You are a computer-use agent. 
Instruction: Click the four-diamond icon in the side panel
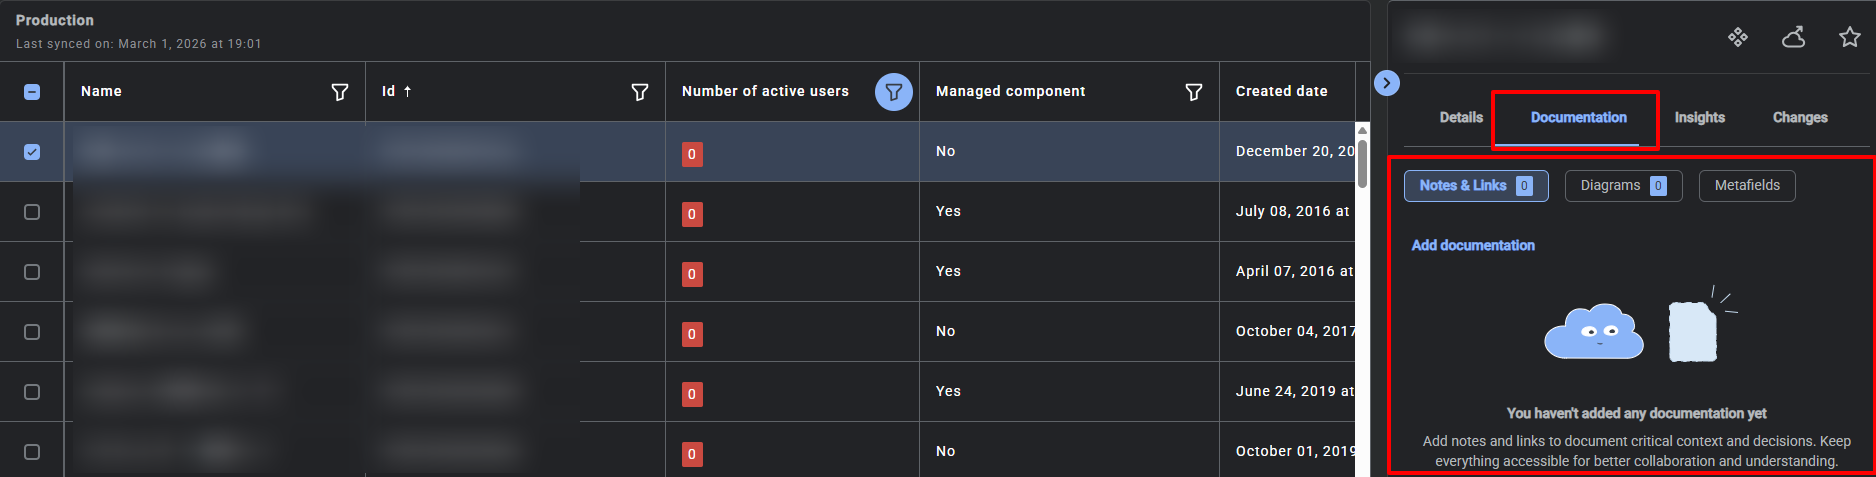point(1738,37)
